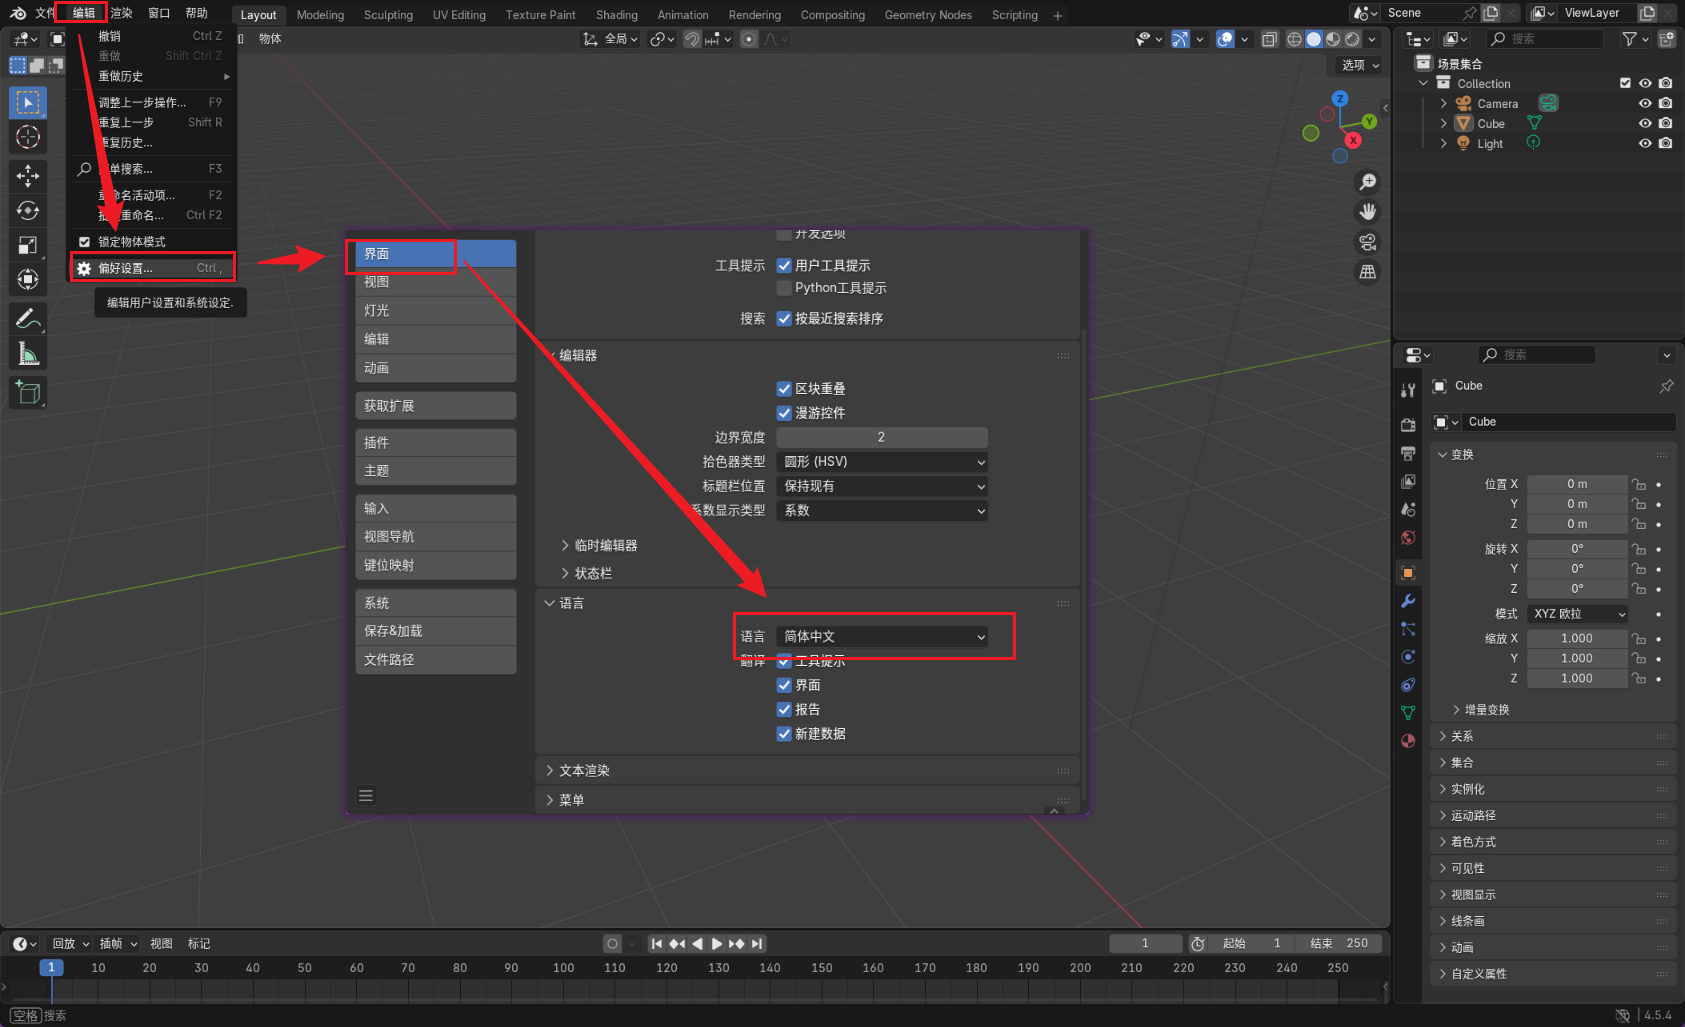Expand the 文本渲染 section
Viewport: 1685px width, 1027px height.
[584, 771]
